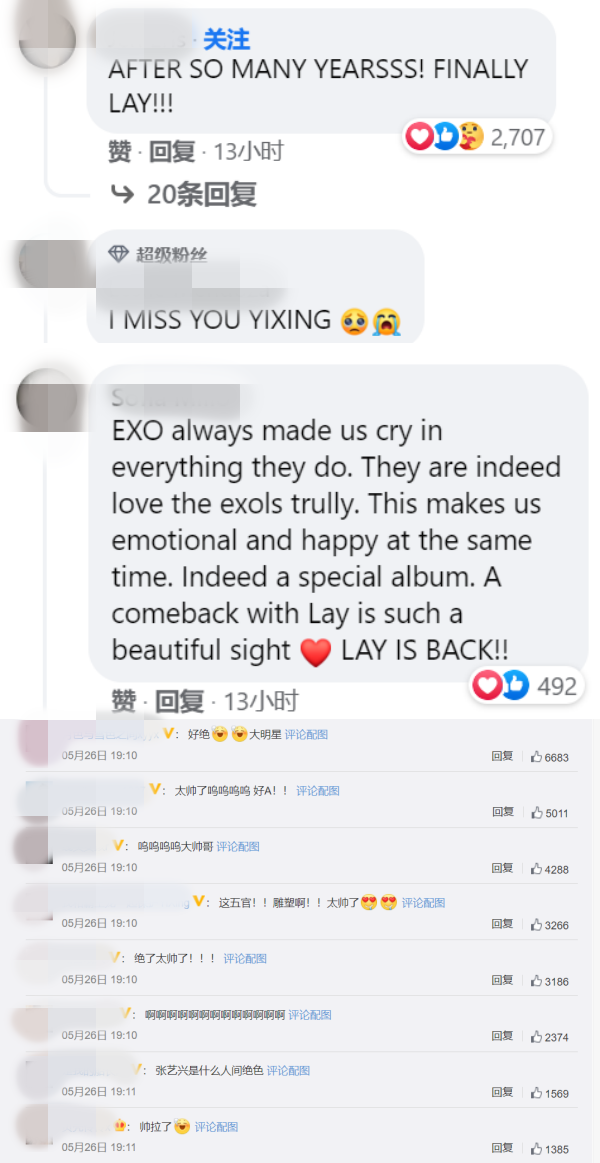
Task: Reply to the 帅拉了 comment
Action: [x=502, y=1147]
